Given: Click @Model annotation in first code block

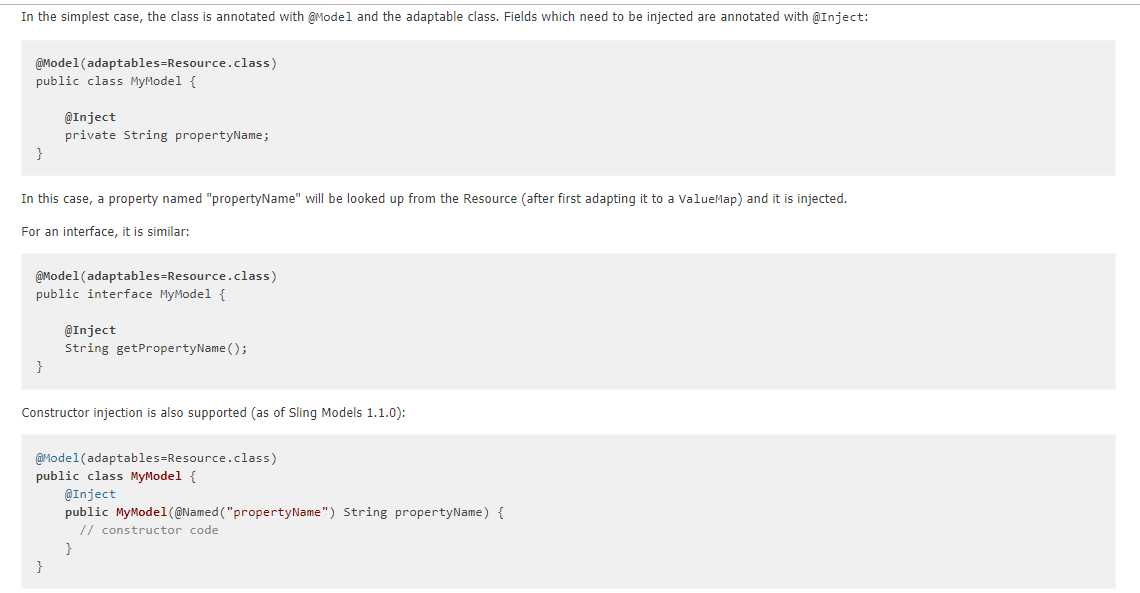Looking at the screenshot, I should [156, 63].
